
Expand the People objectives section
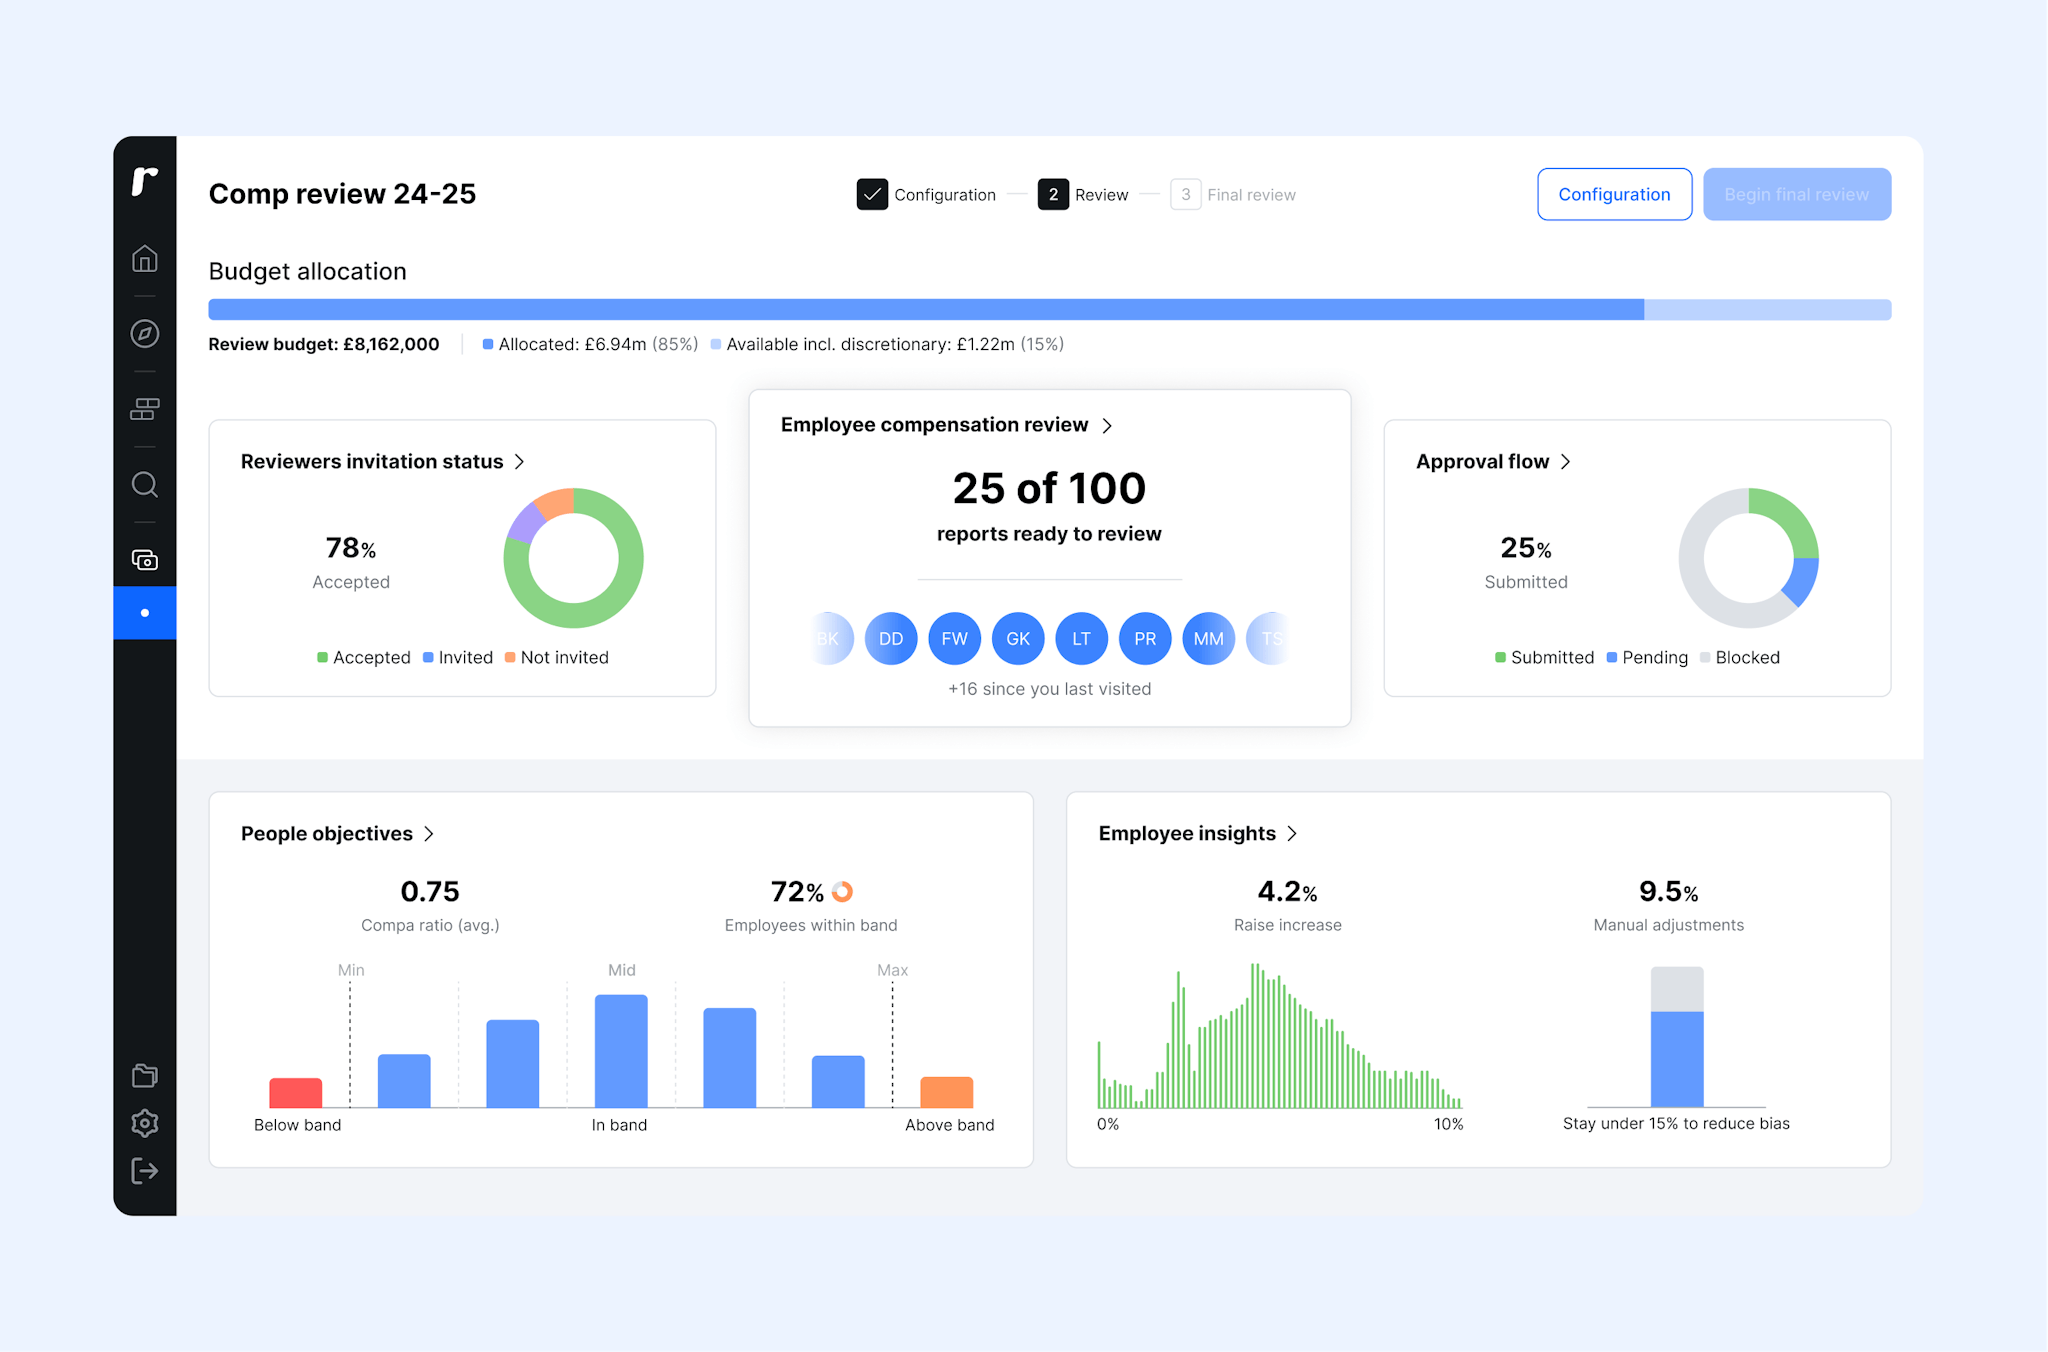click(x=429, y=834)
